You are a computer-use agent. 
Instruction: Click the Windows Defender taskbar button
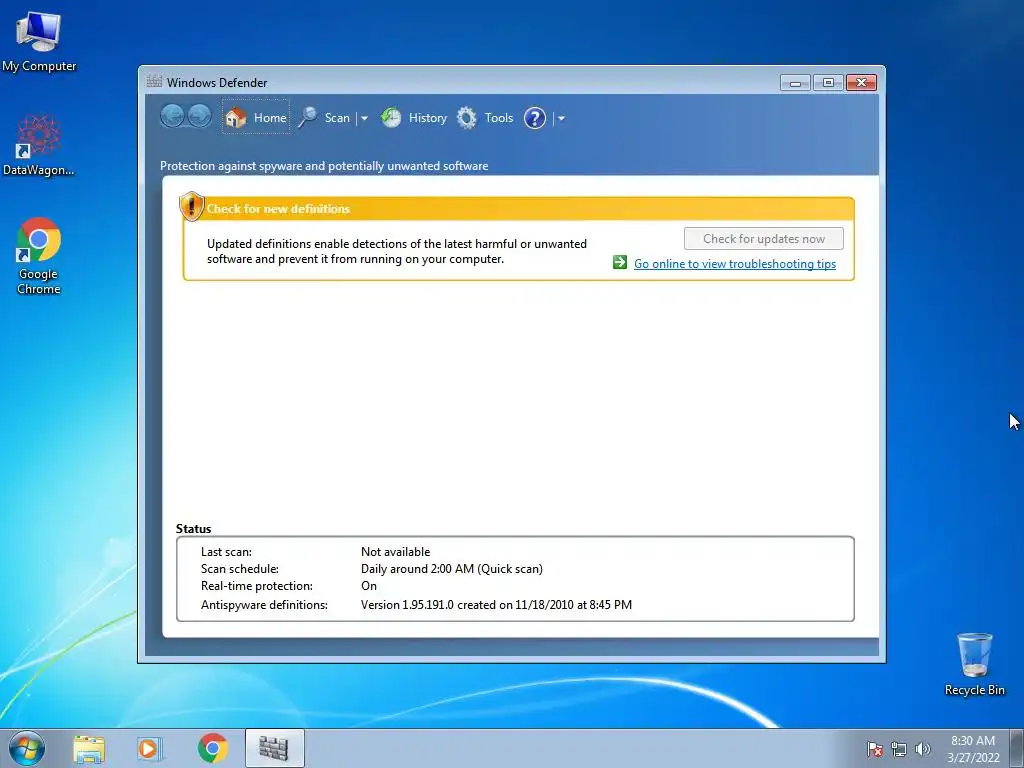274,748
